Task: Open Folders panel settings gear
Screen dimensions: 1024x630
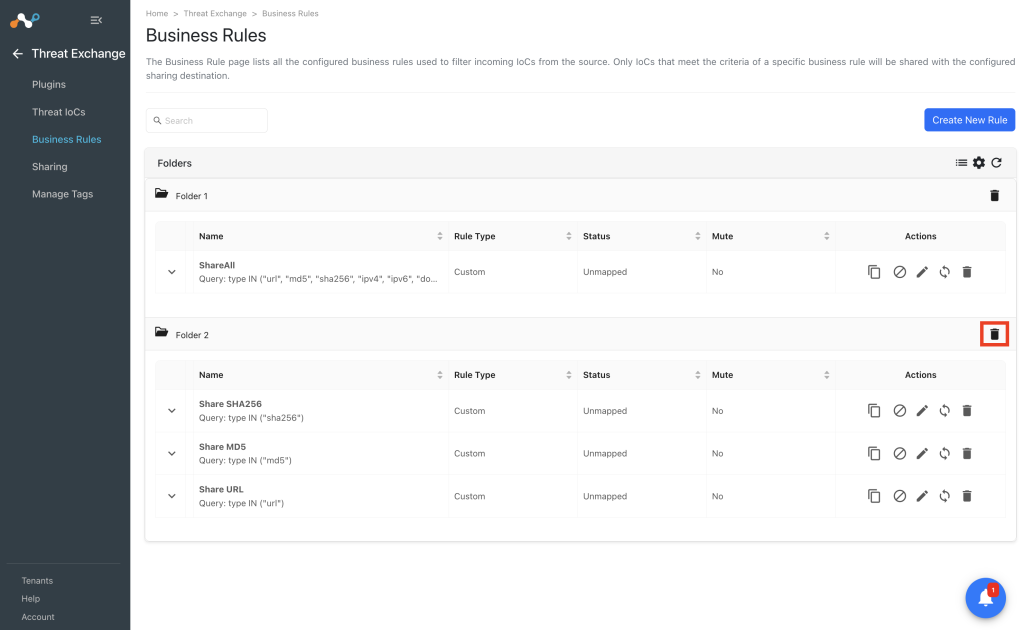Action: coord(979,163)
